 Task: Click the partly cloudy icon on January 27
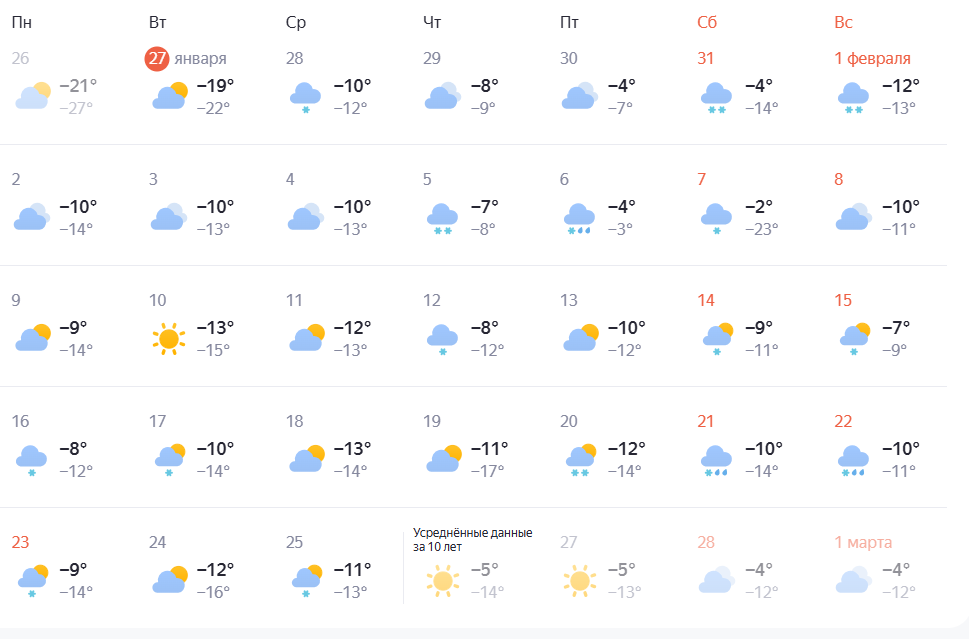pos(170,97)
